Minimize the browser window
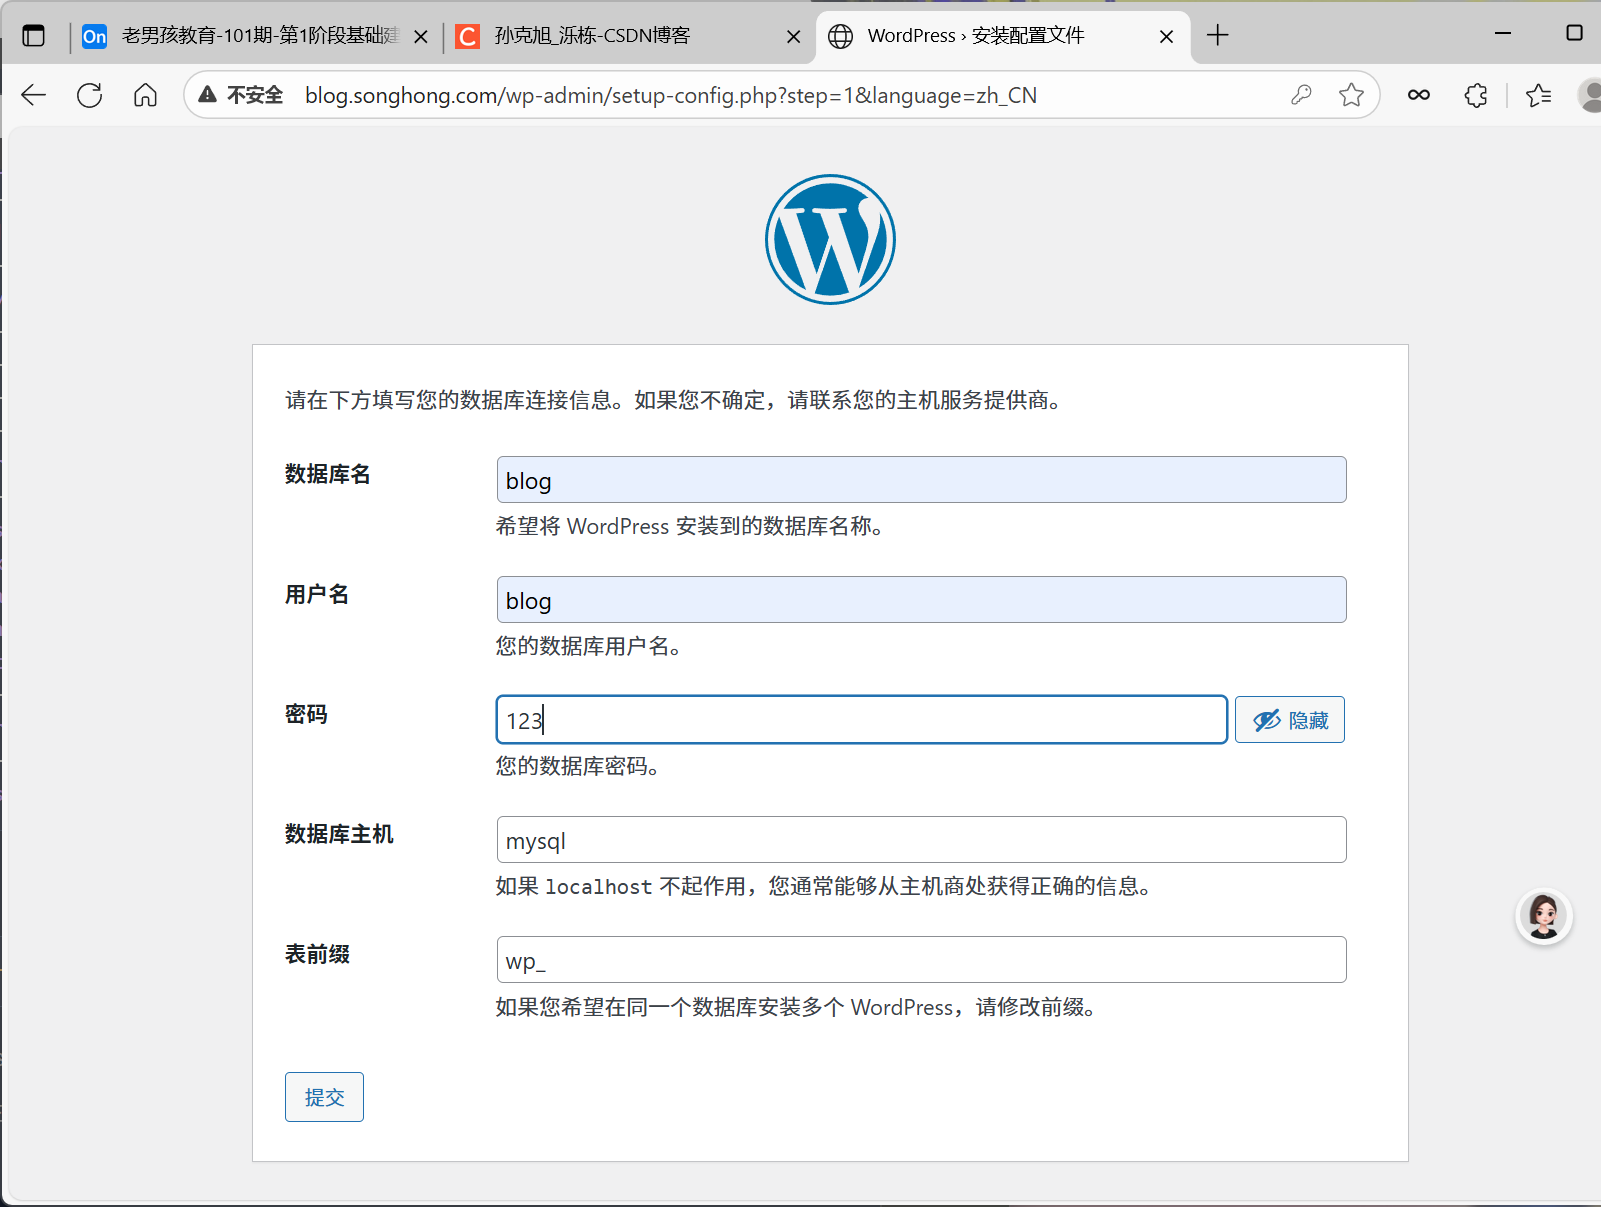The image size is (1601, 1207). tap(1503, 33)
